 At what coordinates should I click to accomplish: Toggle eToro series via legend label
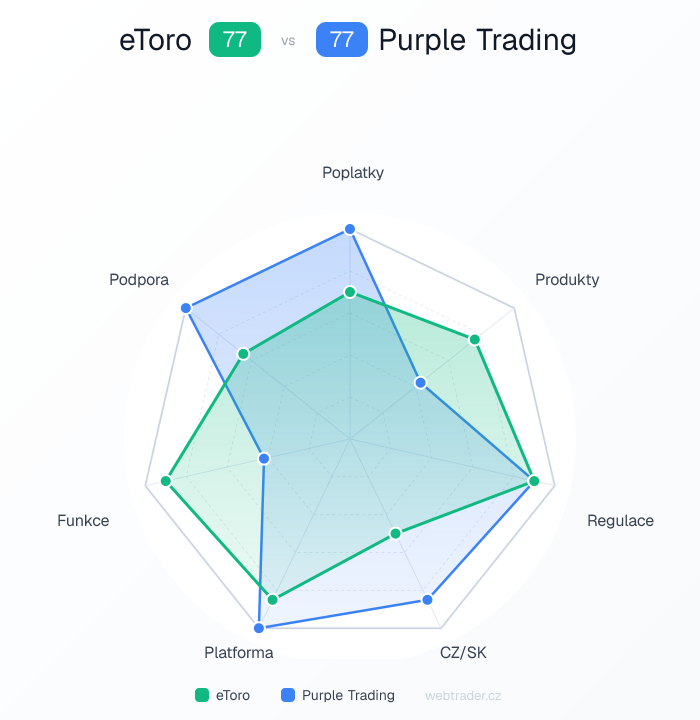[x=232, y=695]
